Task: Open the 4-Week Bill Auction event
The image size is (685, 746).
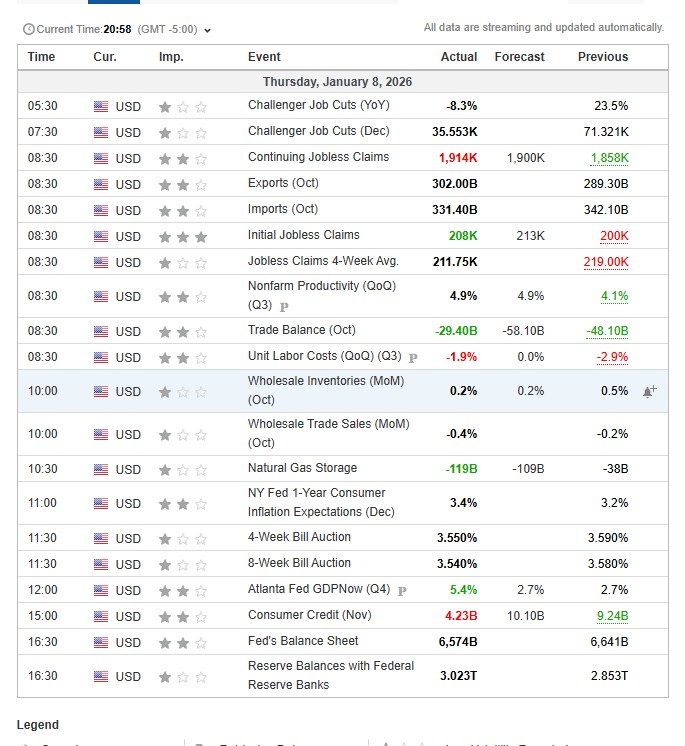Action: click(x=299, y=537)
